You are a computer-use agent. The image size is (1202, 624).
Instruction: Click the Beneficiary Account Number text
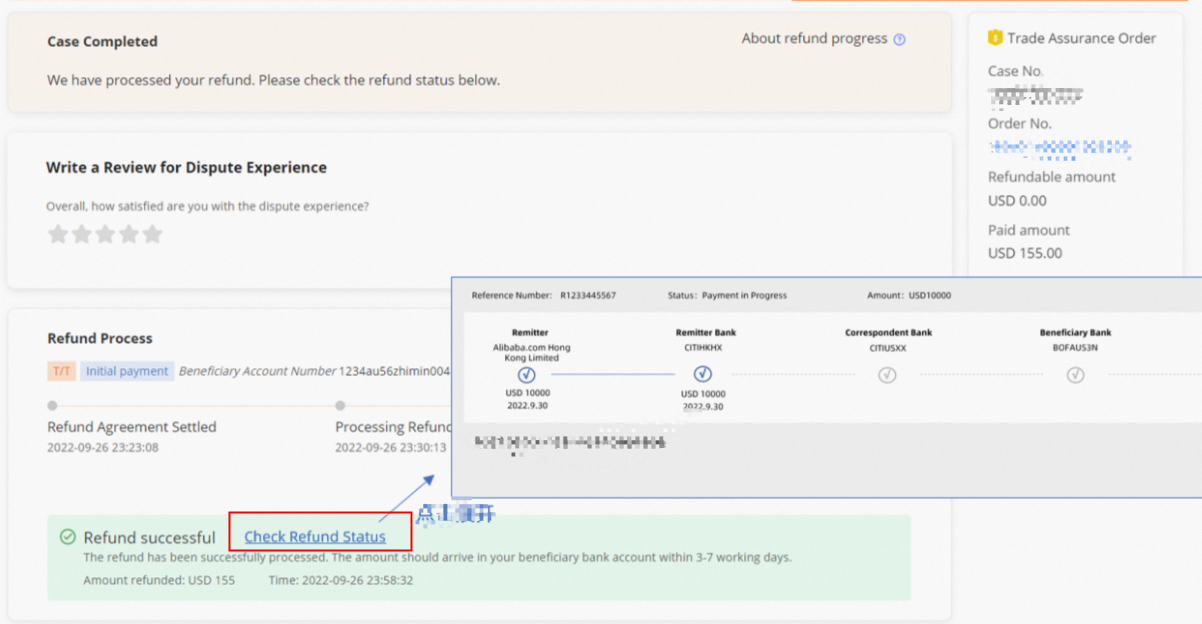[x=257, y=371]
